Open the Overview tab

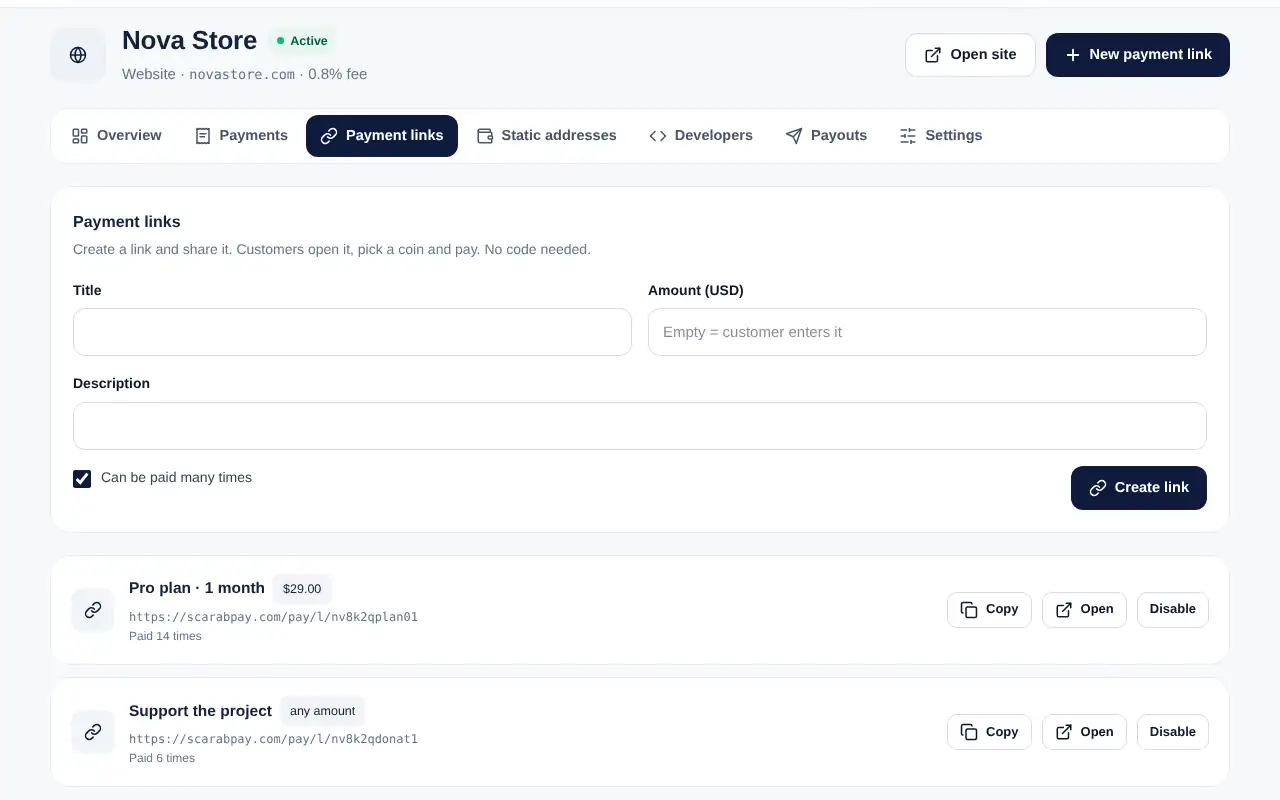pyautogui.click(x=117, y=136)
